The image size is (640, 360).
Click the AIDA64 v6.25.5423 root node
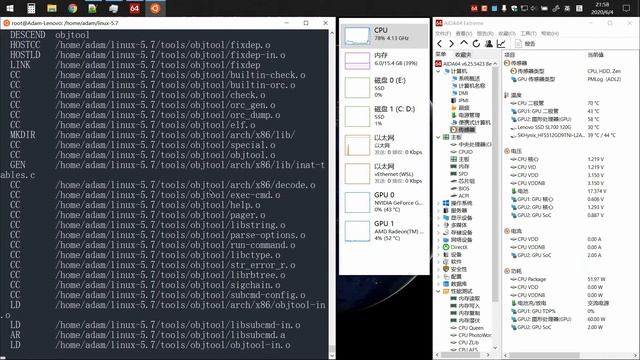463,64
